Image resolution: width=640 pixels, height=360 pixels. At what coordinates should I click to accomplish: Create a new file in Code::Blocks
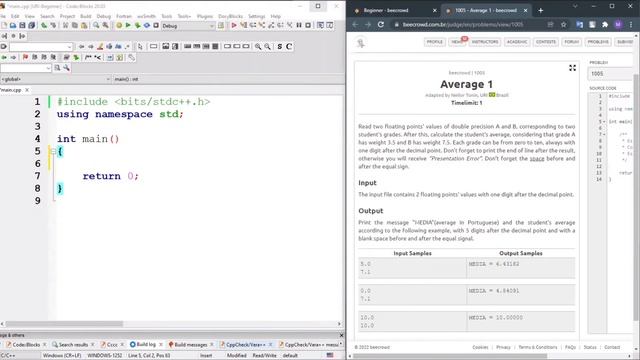coord(4,25)
